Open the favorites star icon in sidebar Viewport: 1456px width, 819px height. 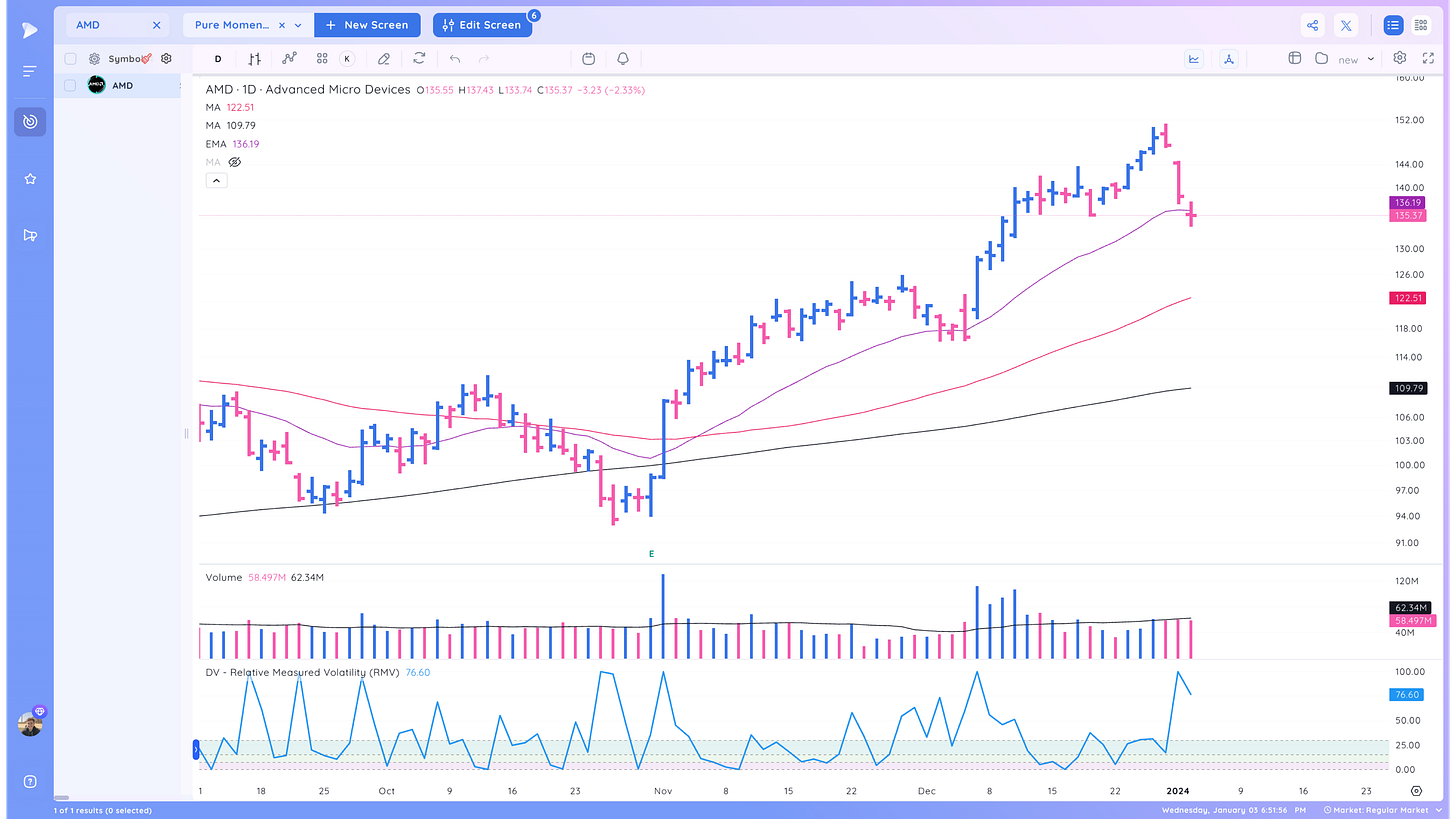[30, 179]
